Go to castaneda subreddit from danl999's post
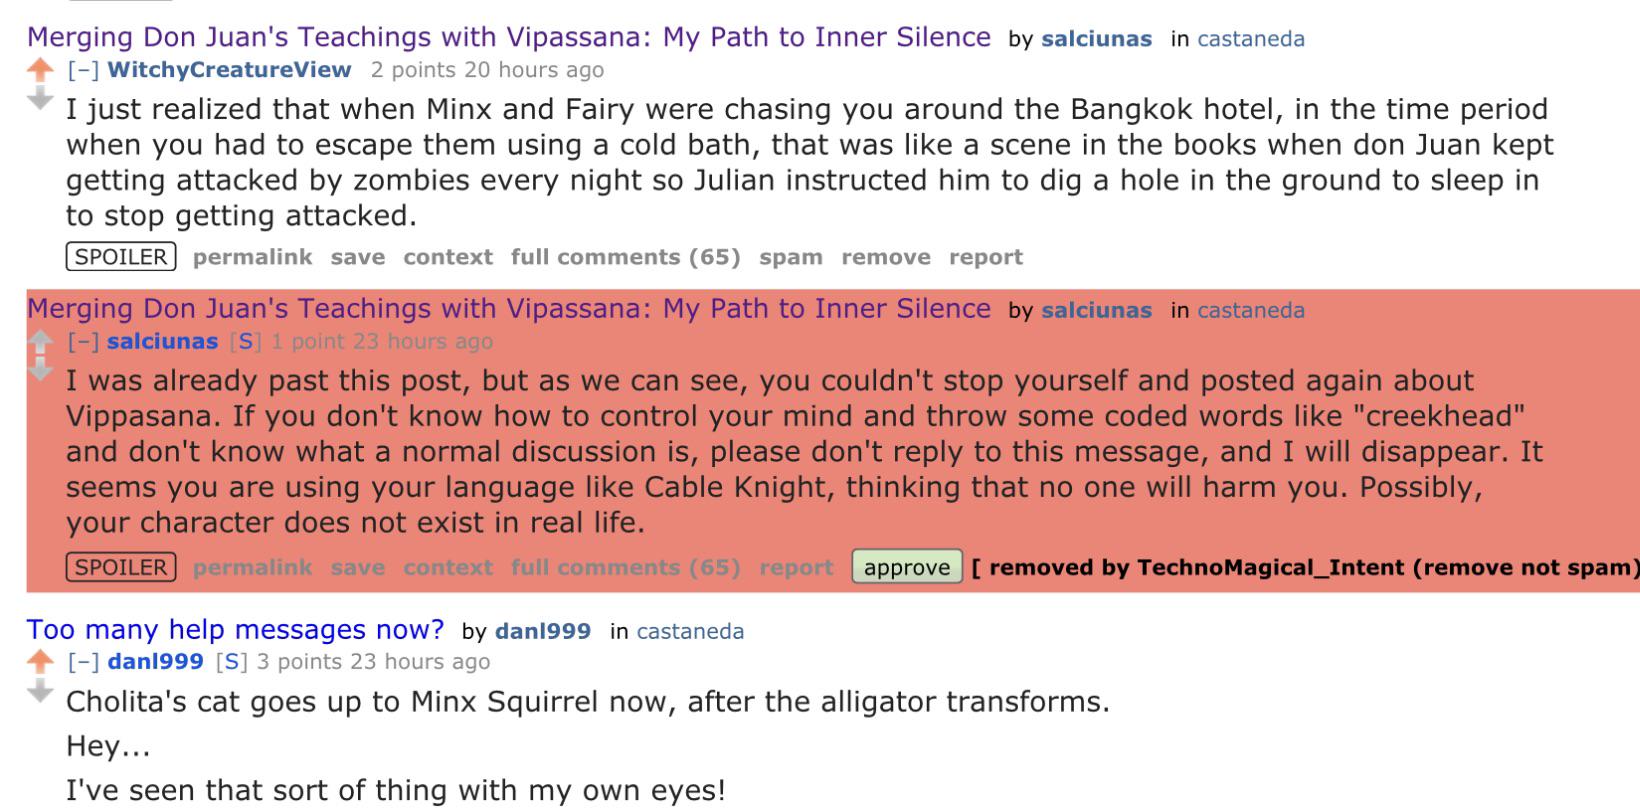Screen dimensions: 1640x812 click(x=690, y=631)
